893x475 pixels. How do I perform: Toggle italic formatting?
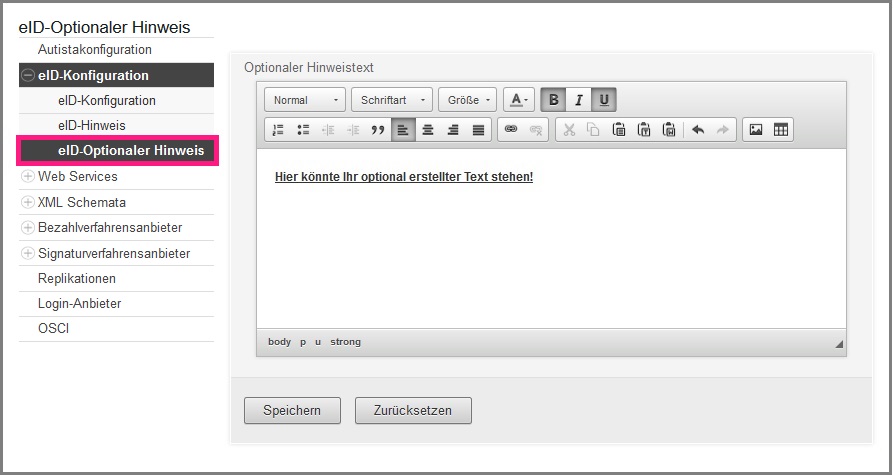[x=578, y=100]
